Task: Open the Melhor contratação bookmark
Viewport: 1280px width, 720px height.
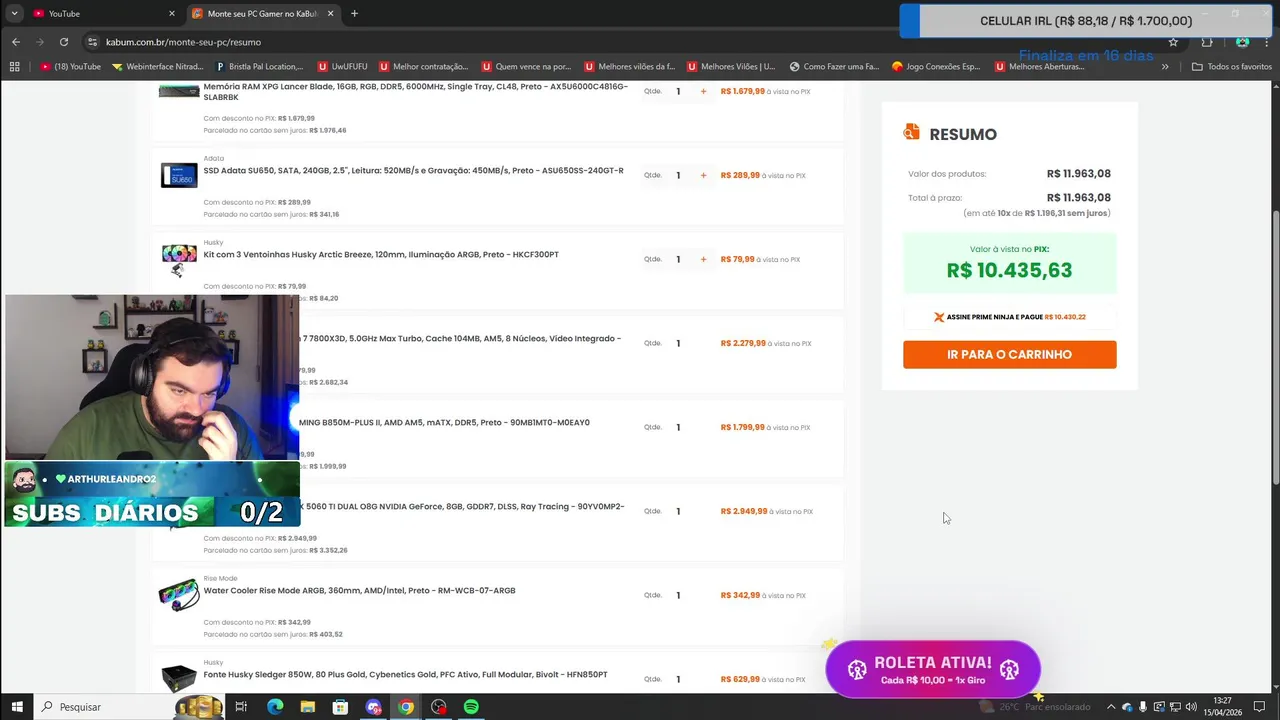Action: tap(423, 67)
